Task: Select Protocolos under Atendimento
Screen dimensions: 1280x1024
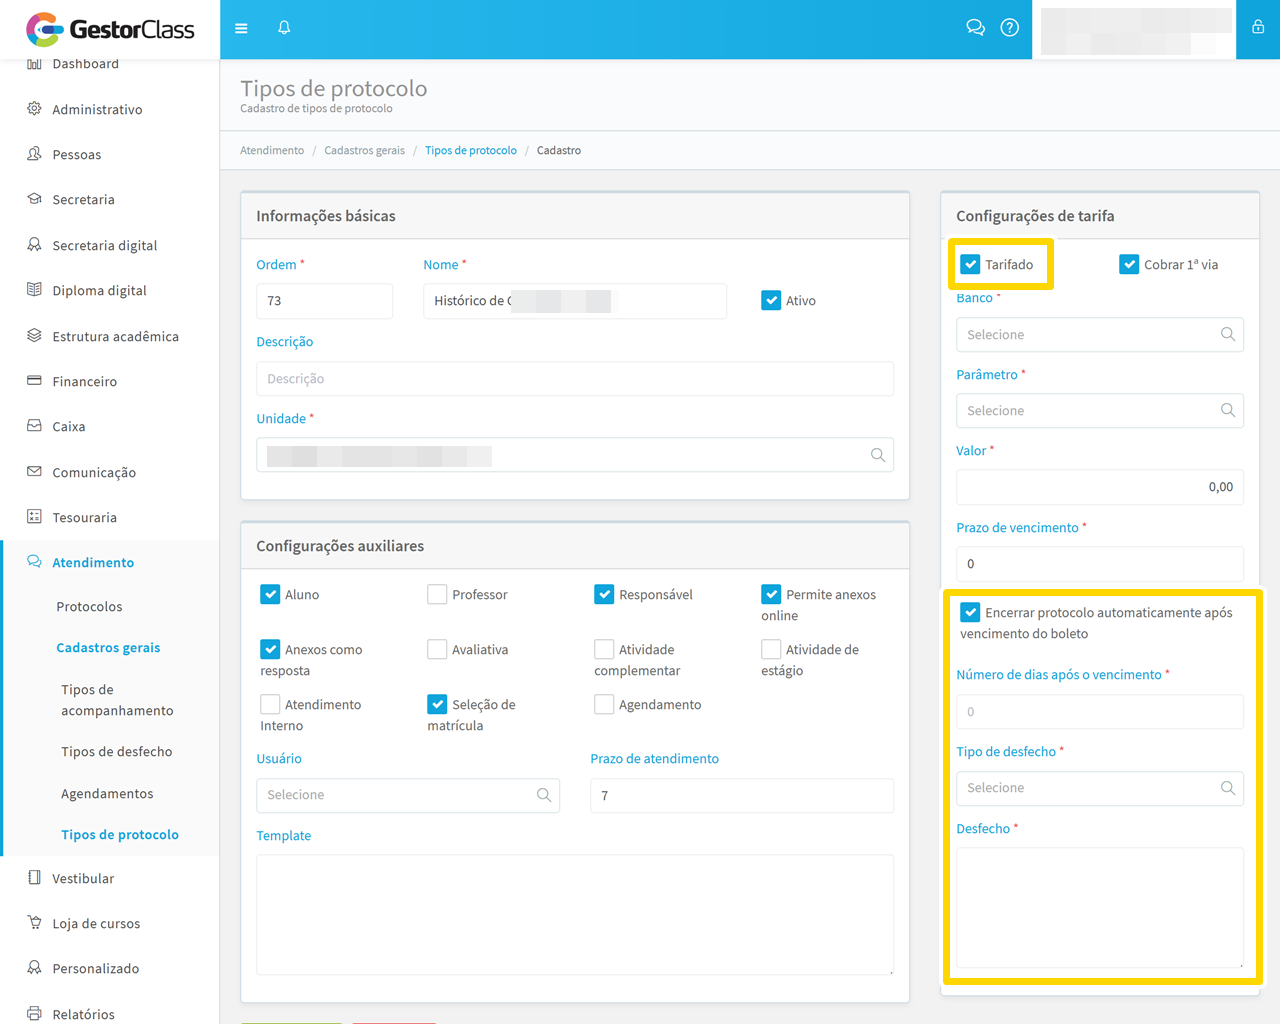Action: coord(89,607)
